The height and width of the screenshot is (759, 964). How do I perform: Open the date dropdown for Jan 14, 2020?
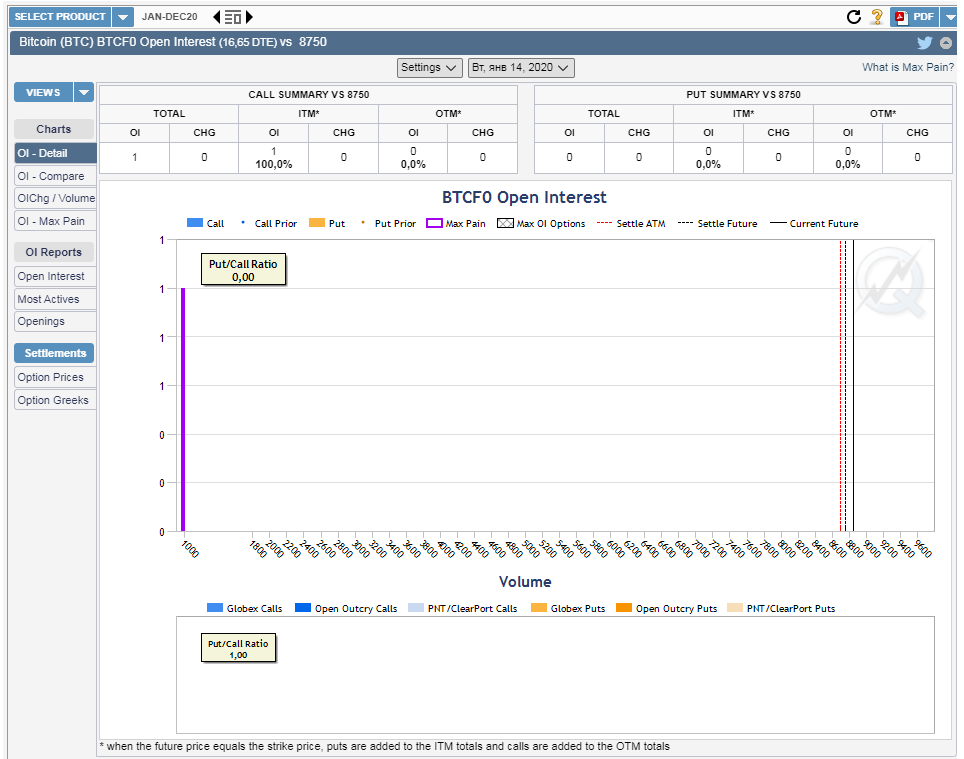point(521,68)
